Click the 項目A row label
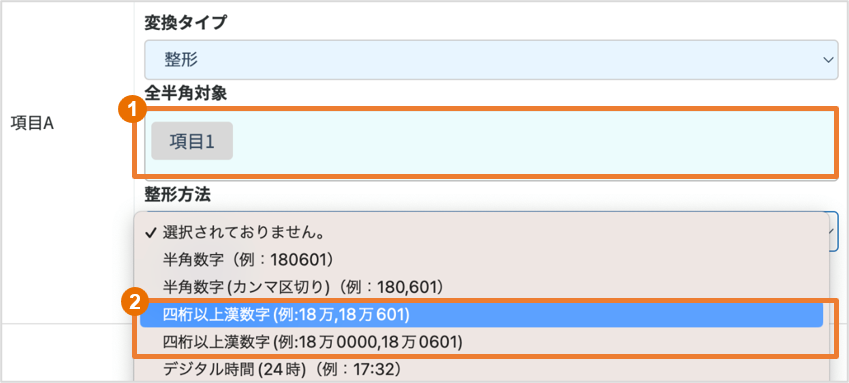This screenshot has height=383, width=849. [x=32, y=124]
